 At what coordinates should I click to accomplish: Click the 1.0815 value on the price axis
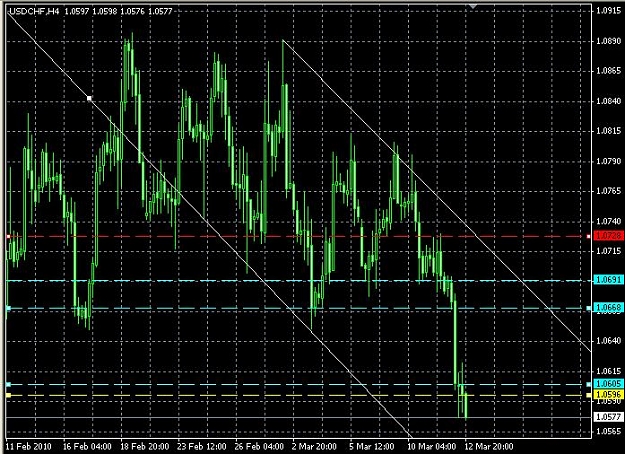(608, 131)
